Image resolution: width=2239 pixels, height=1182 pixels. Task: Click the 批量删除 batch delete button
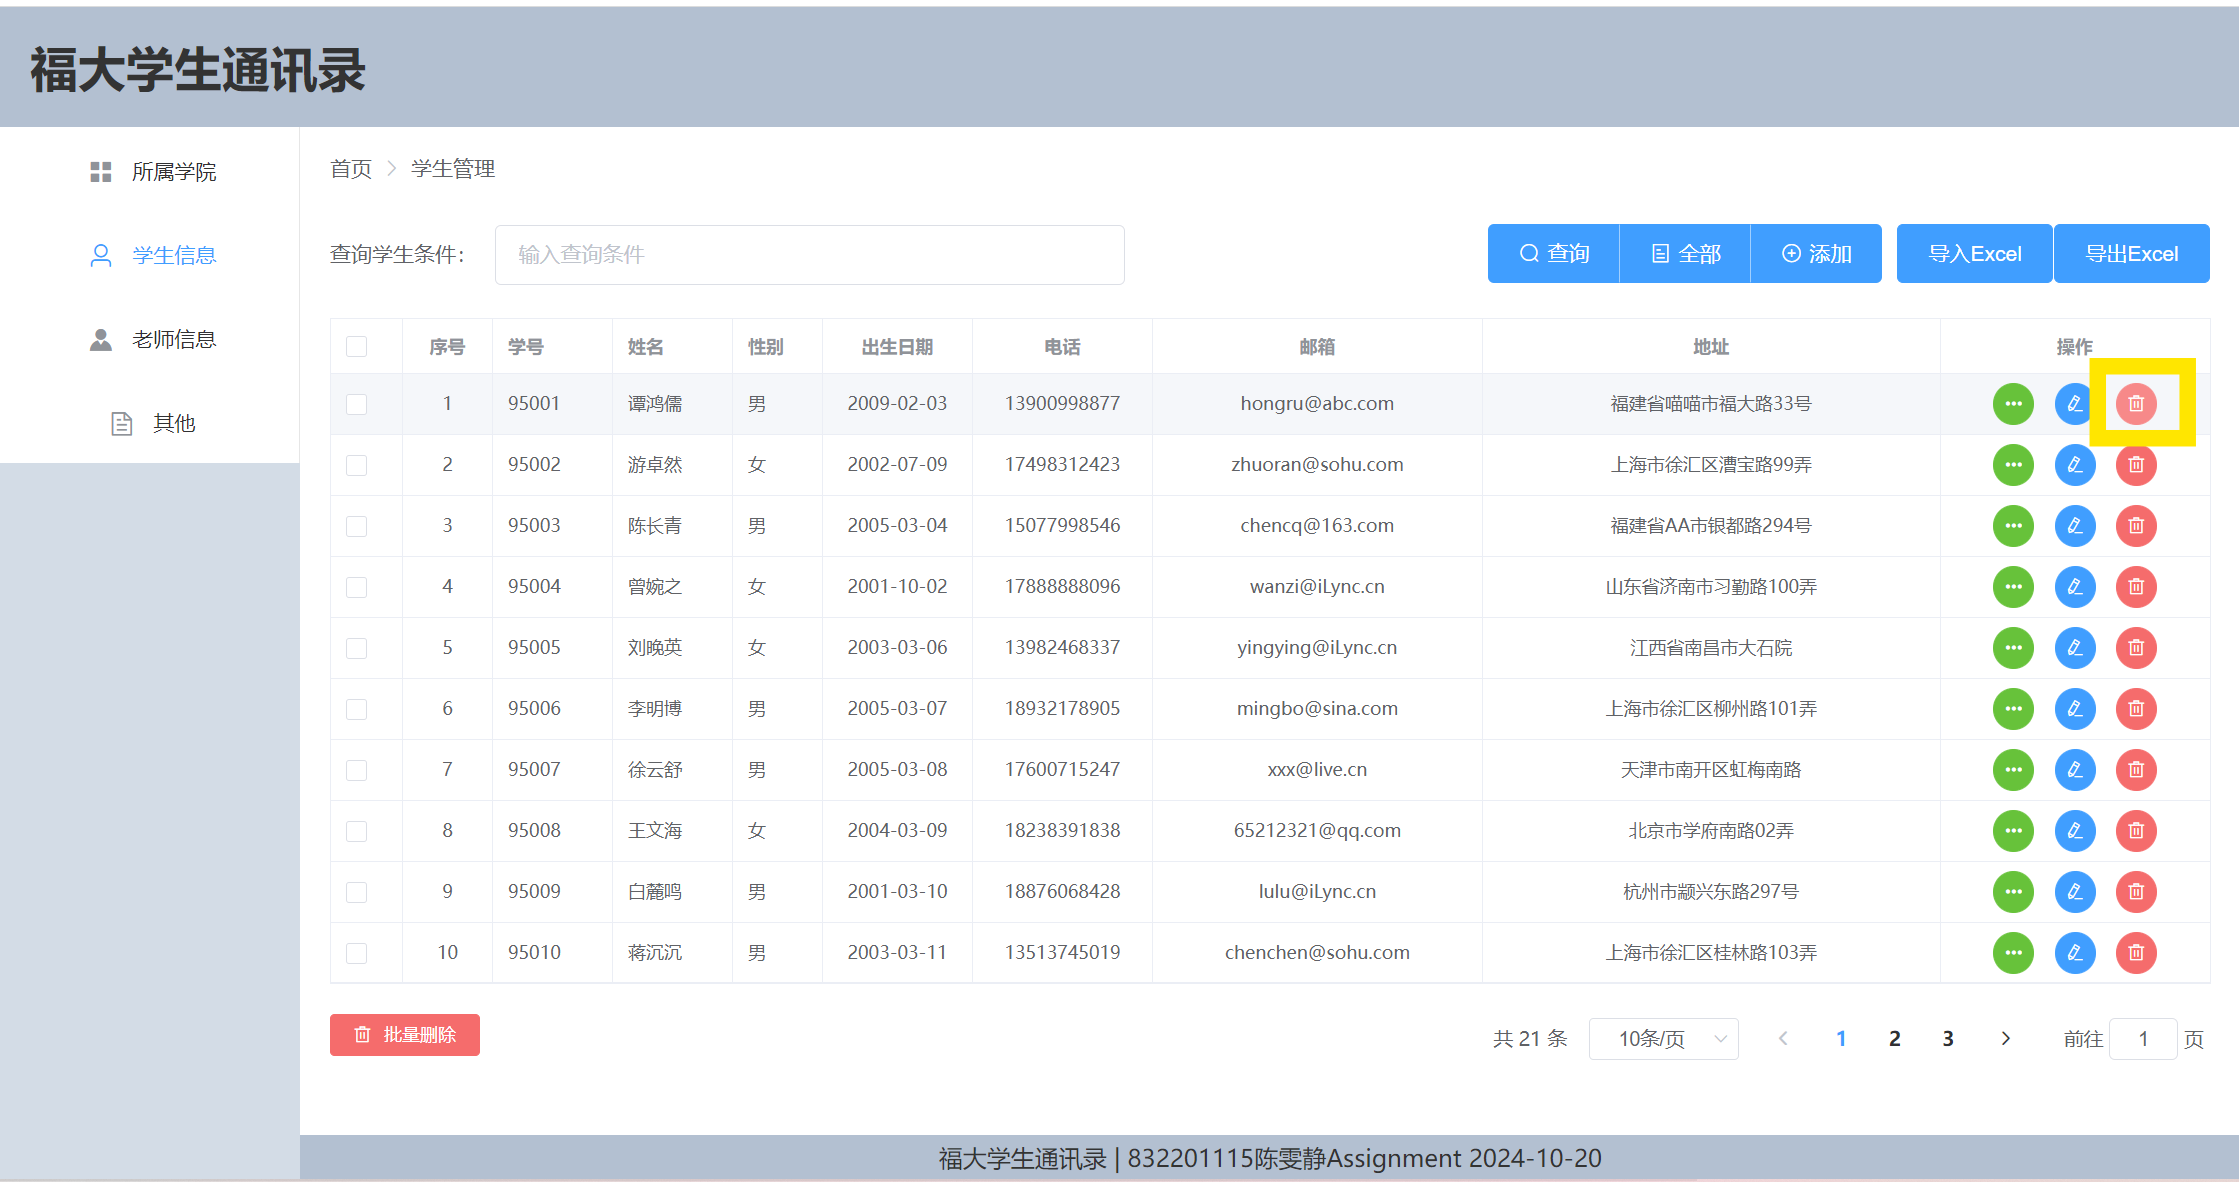[x=405, y=1035]
